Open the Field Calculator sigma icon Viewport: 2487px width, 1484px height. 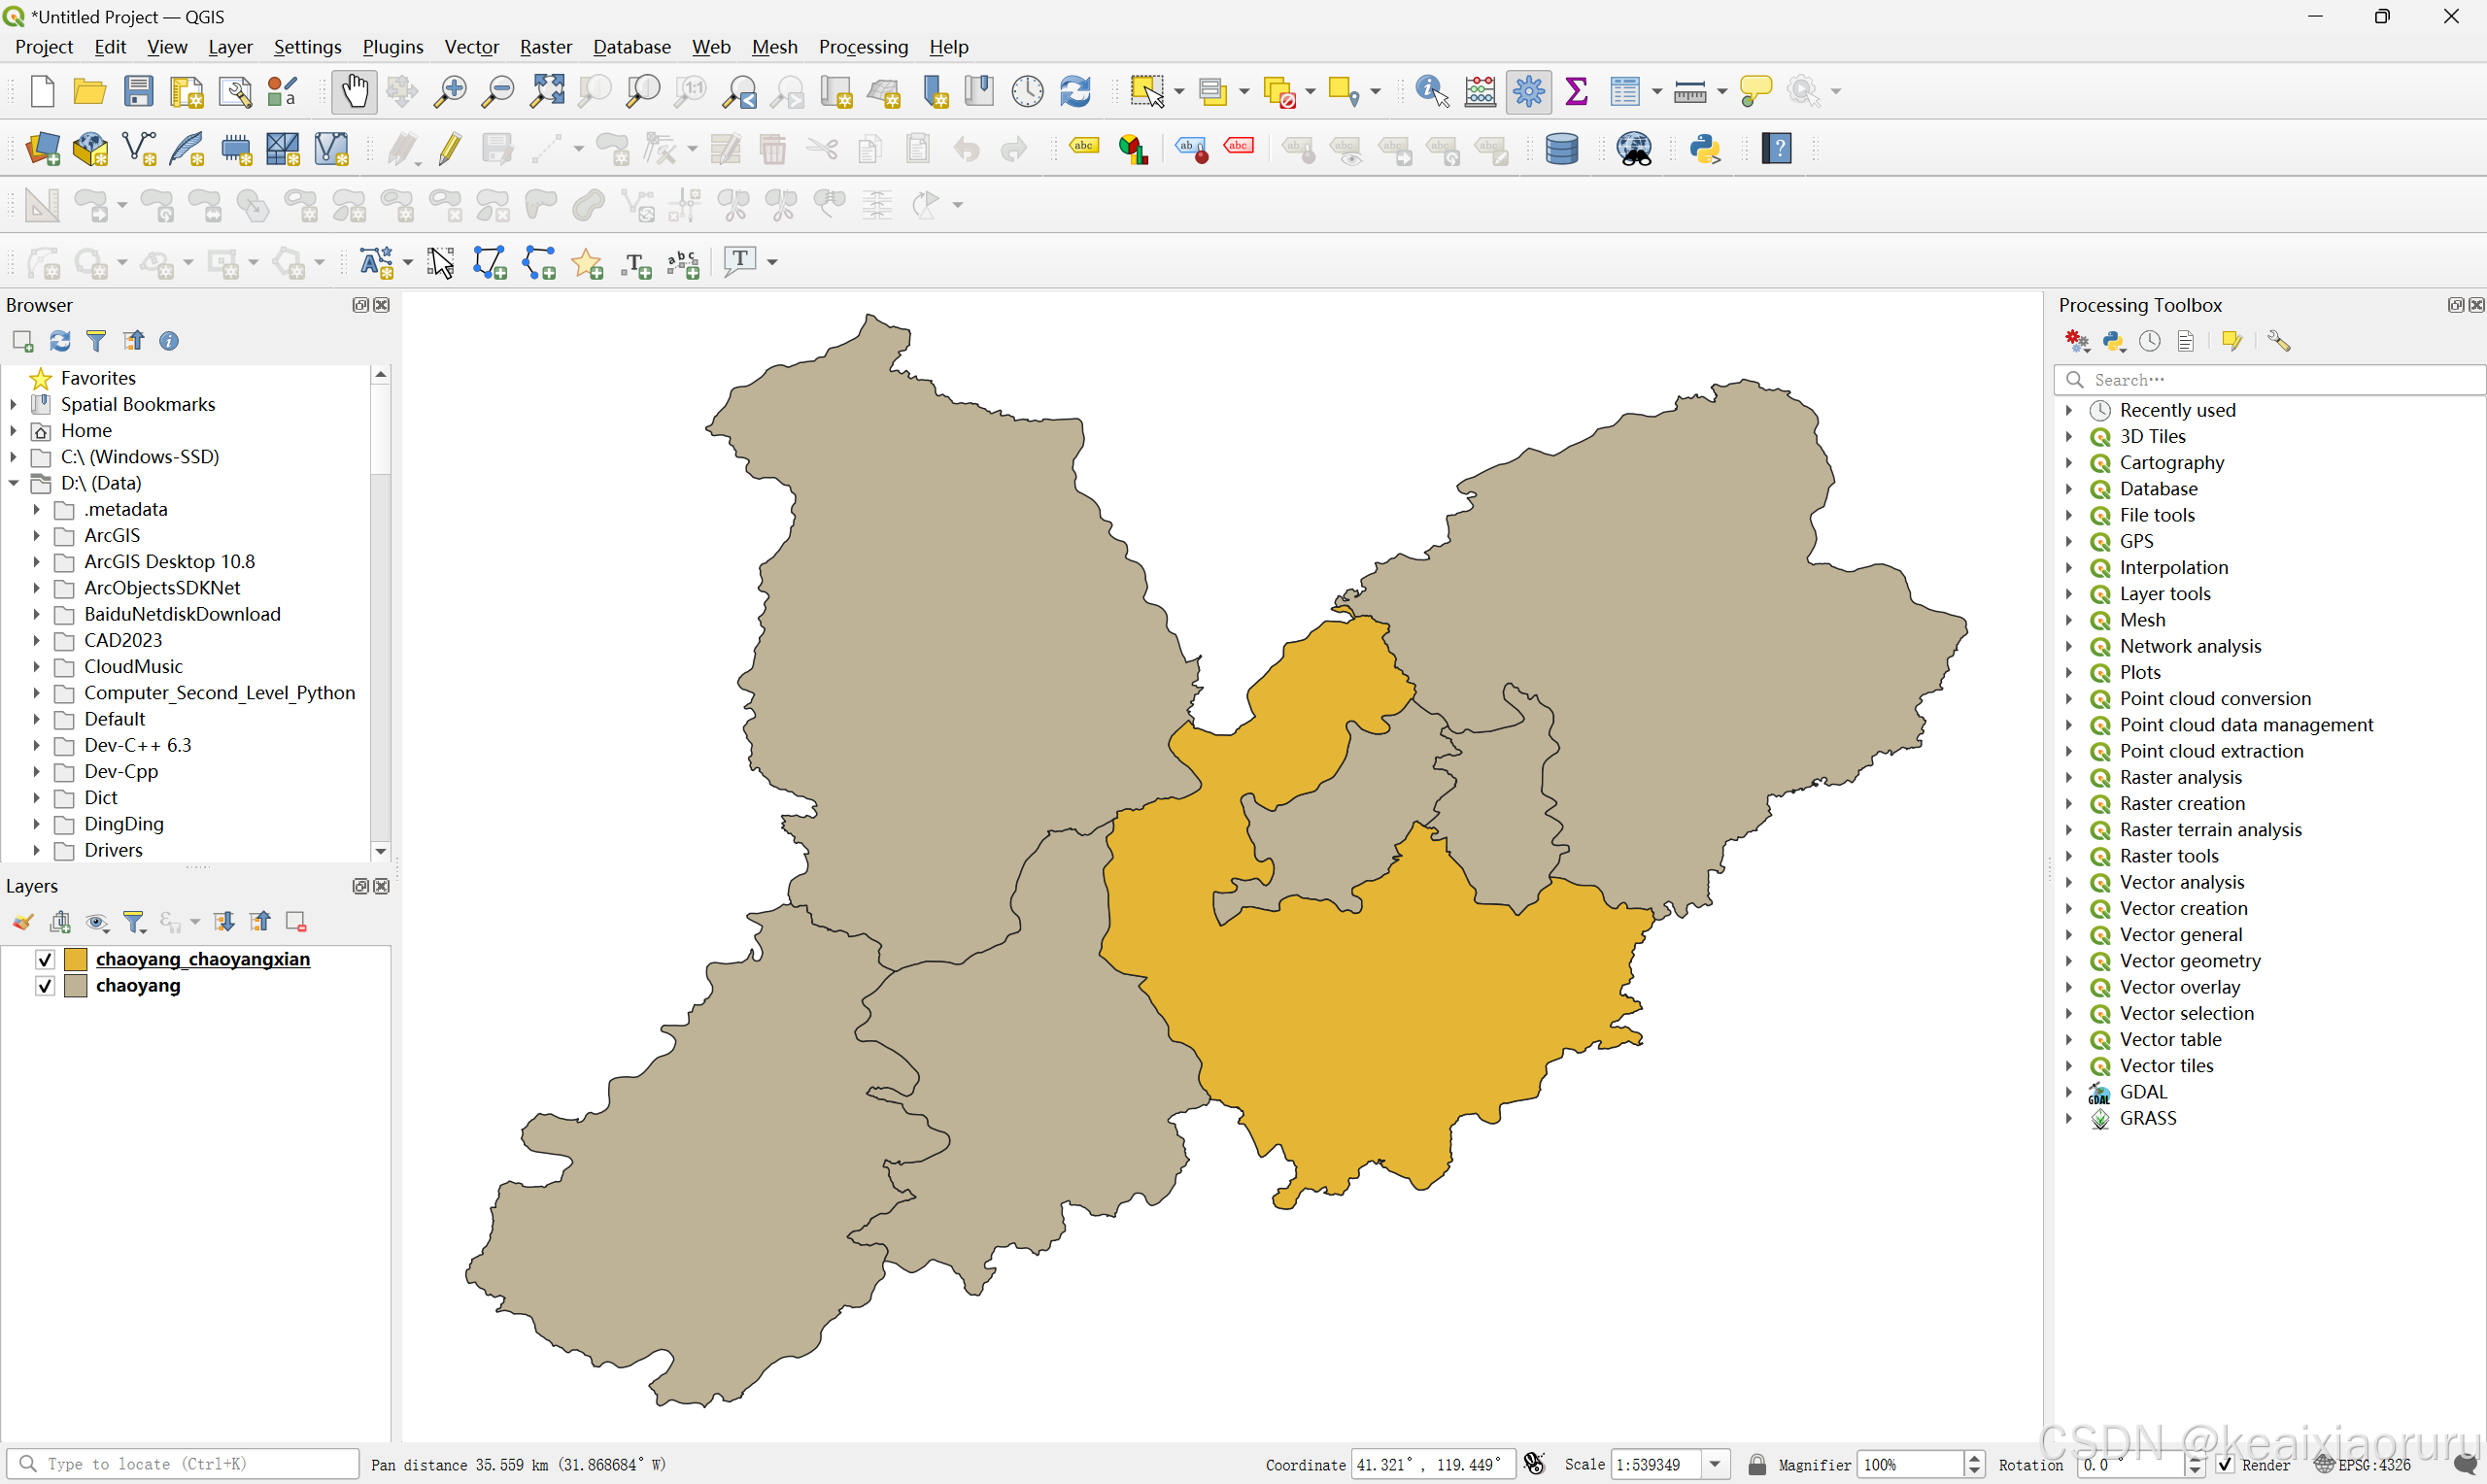[x=1576, y=92]
